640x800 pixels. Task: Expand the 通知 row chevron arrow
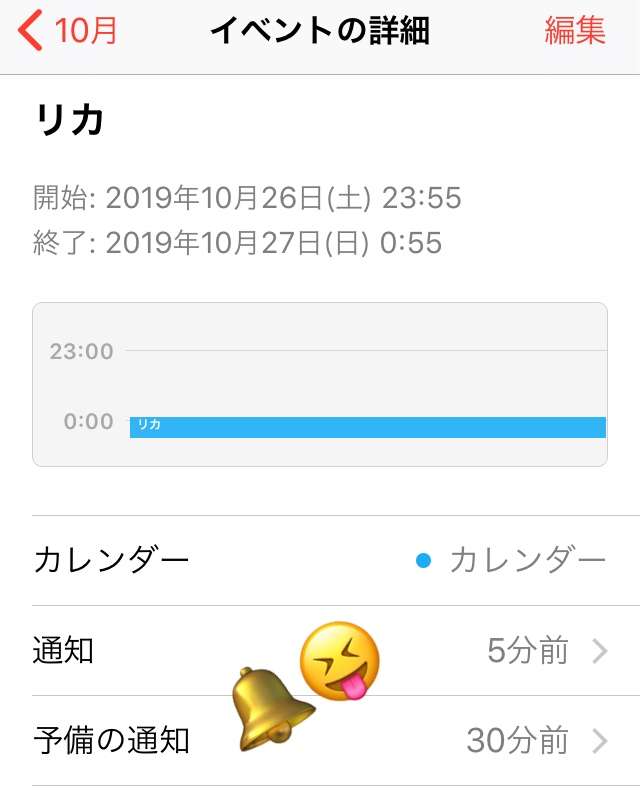click(x=600, y=651)
